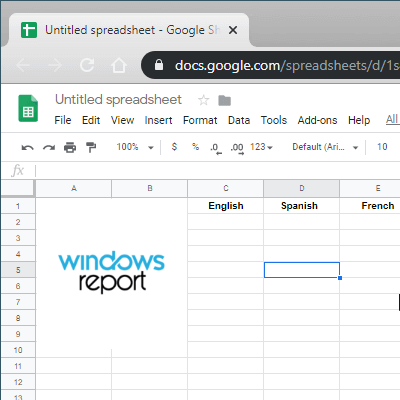This screenshot has height=400, width=400.
Task: Click the Undo arrow icon
Action: [27, 148]
